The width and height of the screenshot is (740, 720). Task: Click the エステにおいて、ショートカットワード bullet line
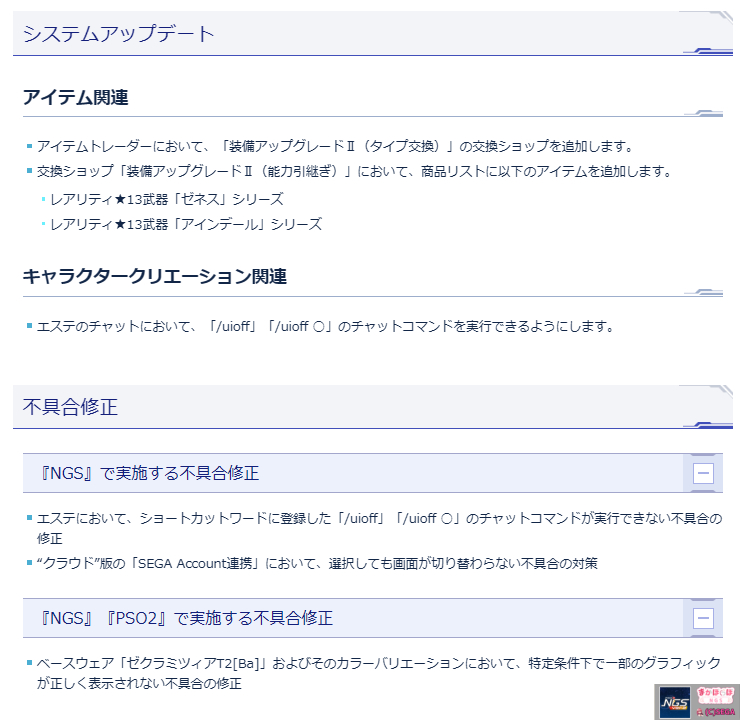coord(379,528)
